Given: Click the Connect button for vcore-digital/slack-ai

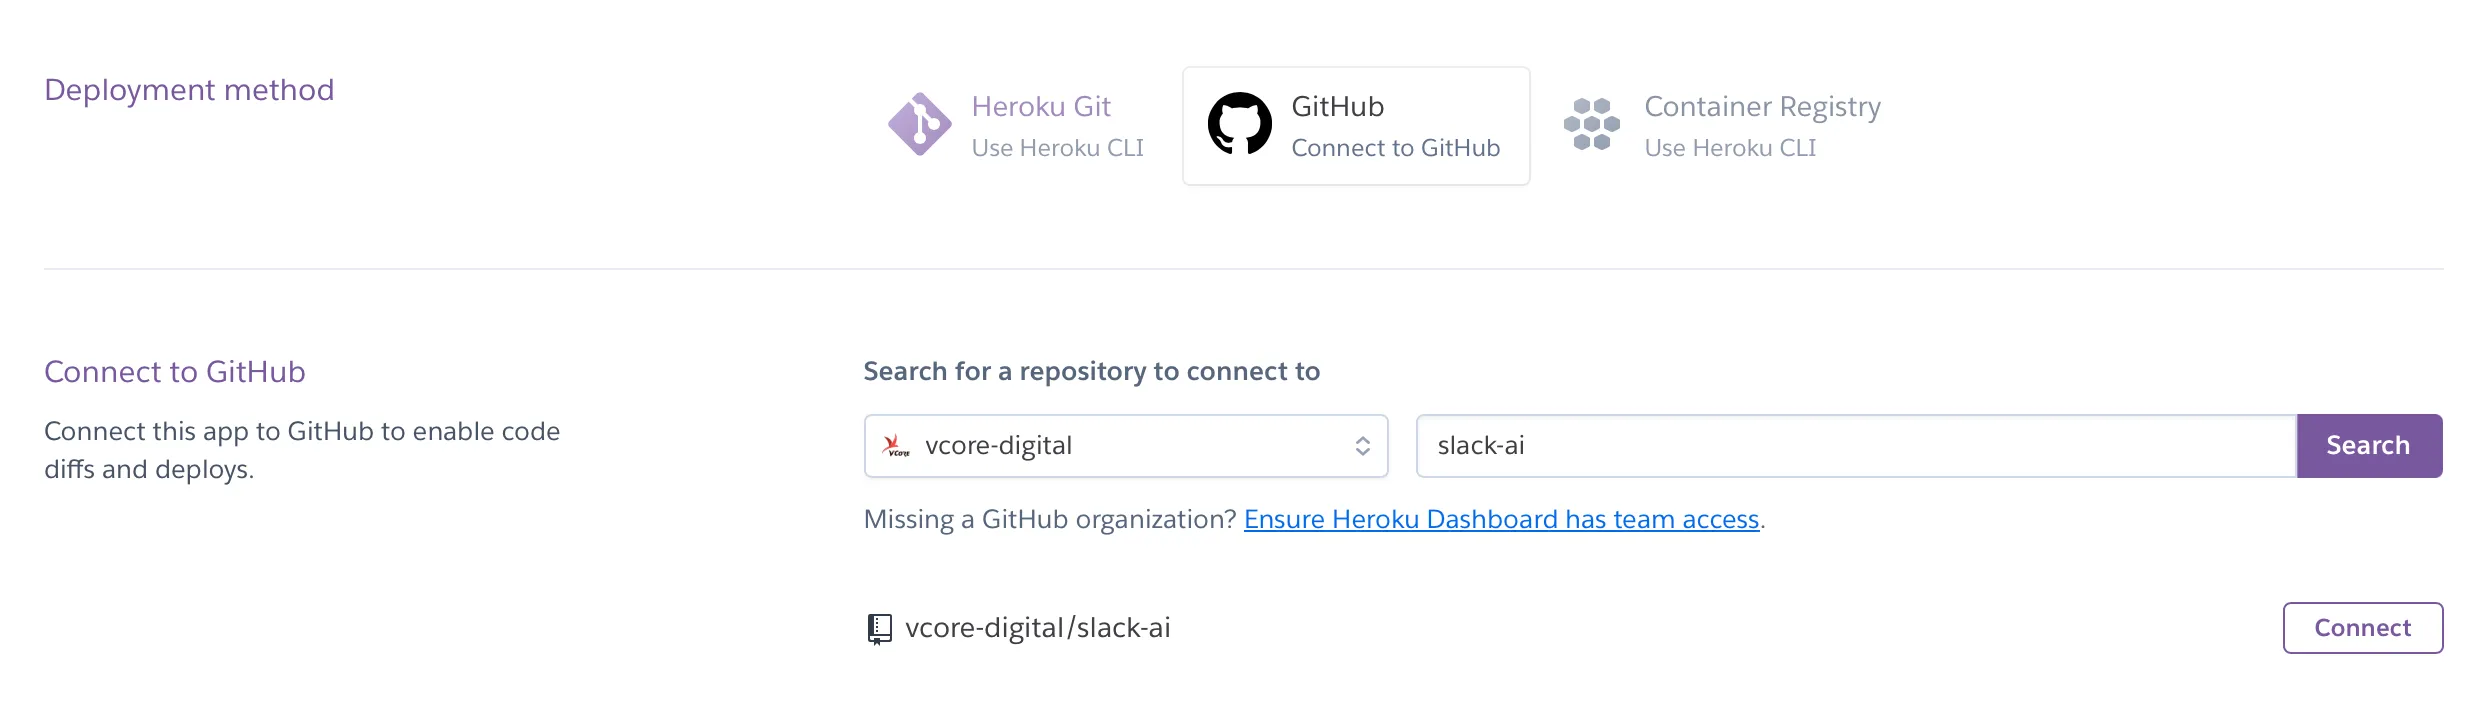Looking at the screenshot, I should (x=2362, y=628).
